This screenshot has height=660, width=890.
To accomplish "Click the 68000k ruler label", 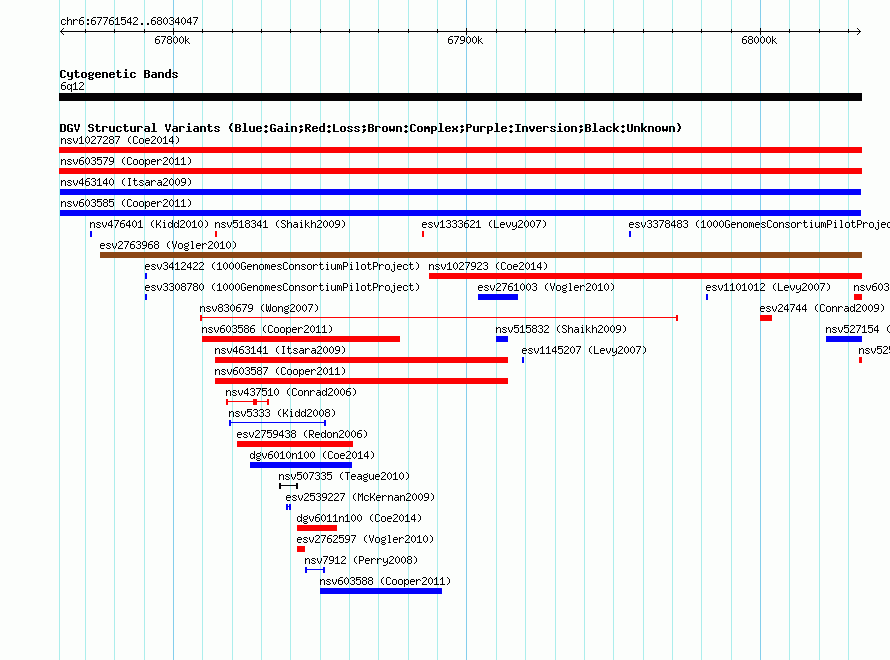I will pos(759,40).
